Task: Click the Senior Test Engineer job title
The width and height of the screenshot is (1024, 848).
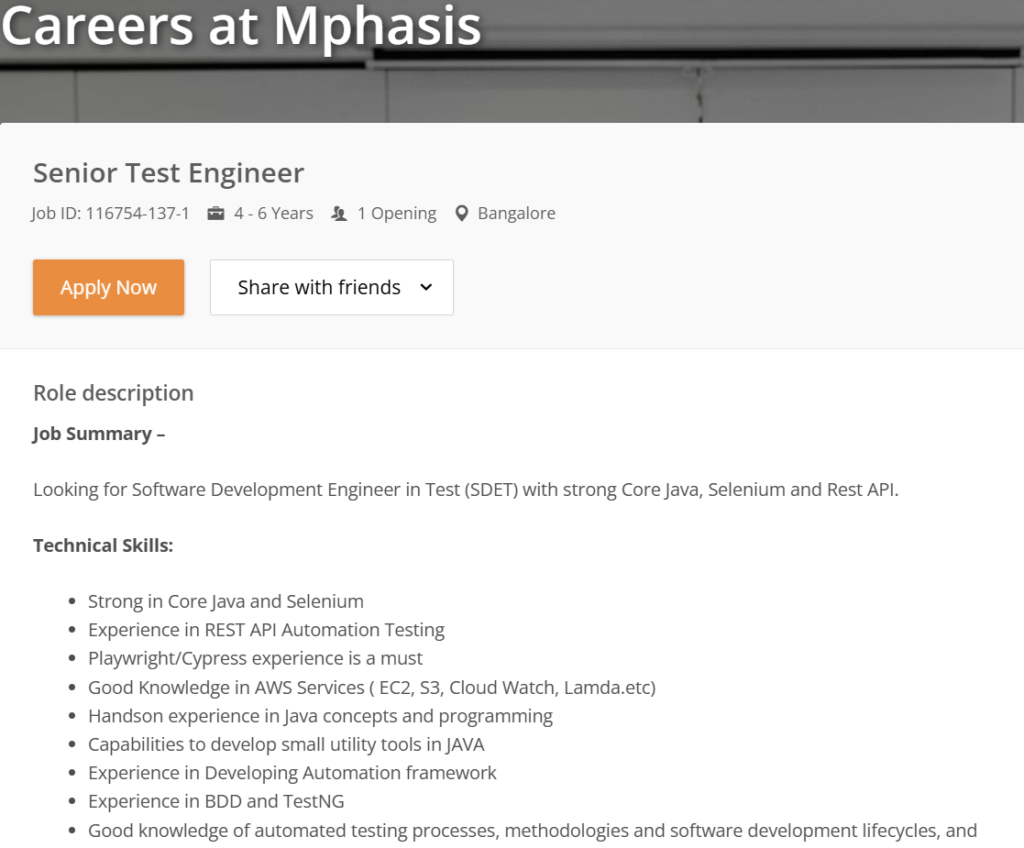Action: (168, 173)
